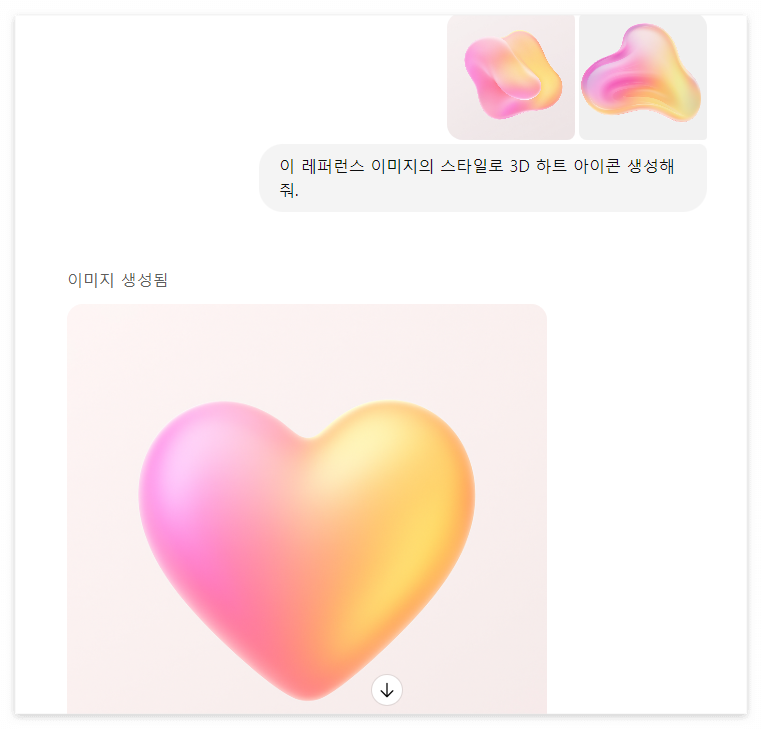Click the generated 3D heart image
The image size is (762, 729).
(307, 509)
